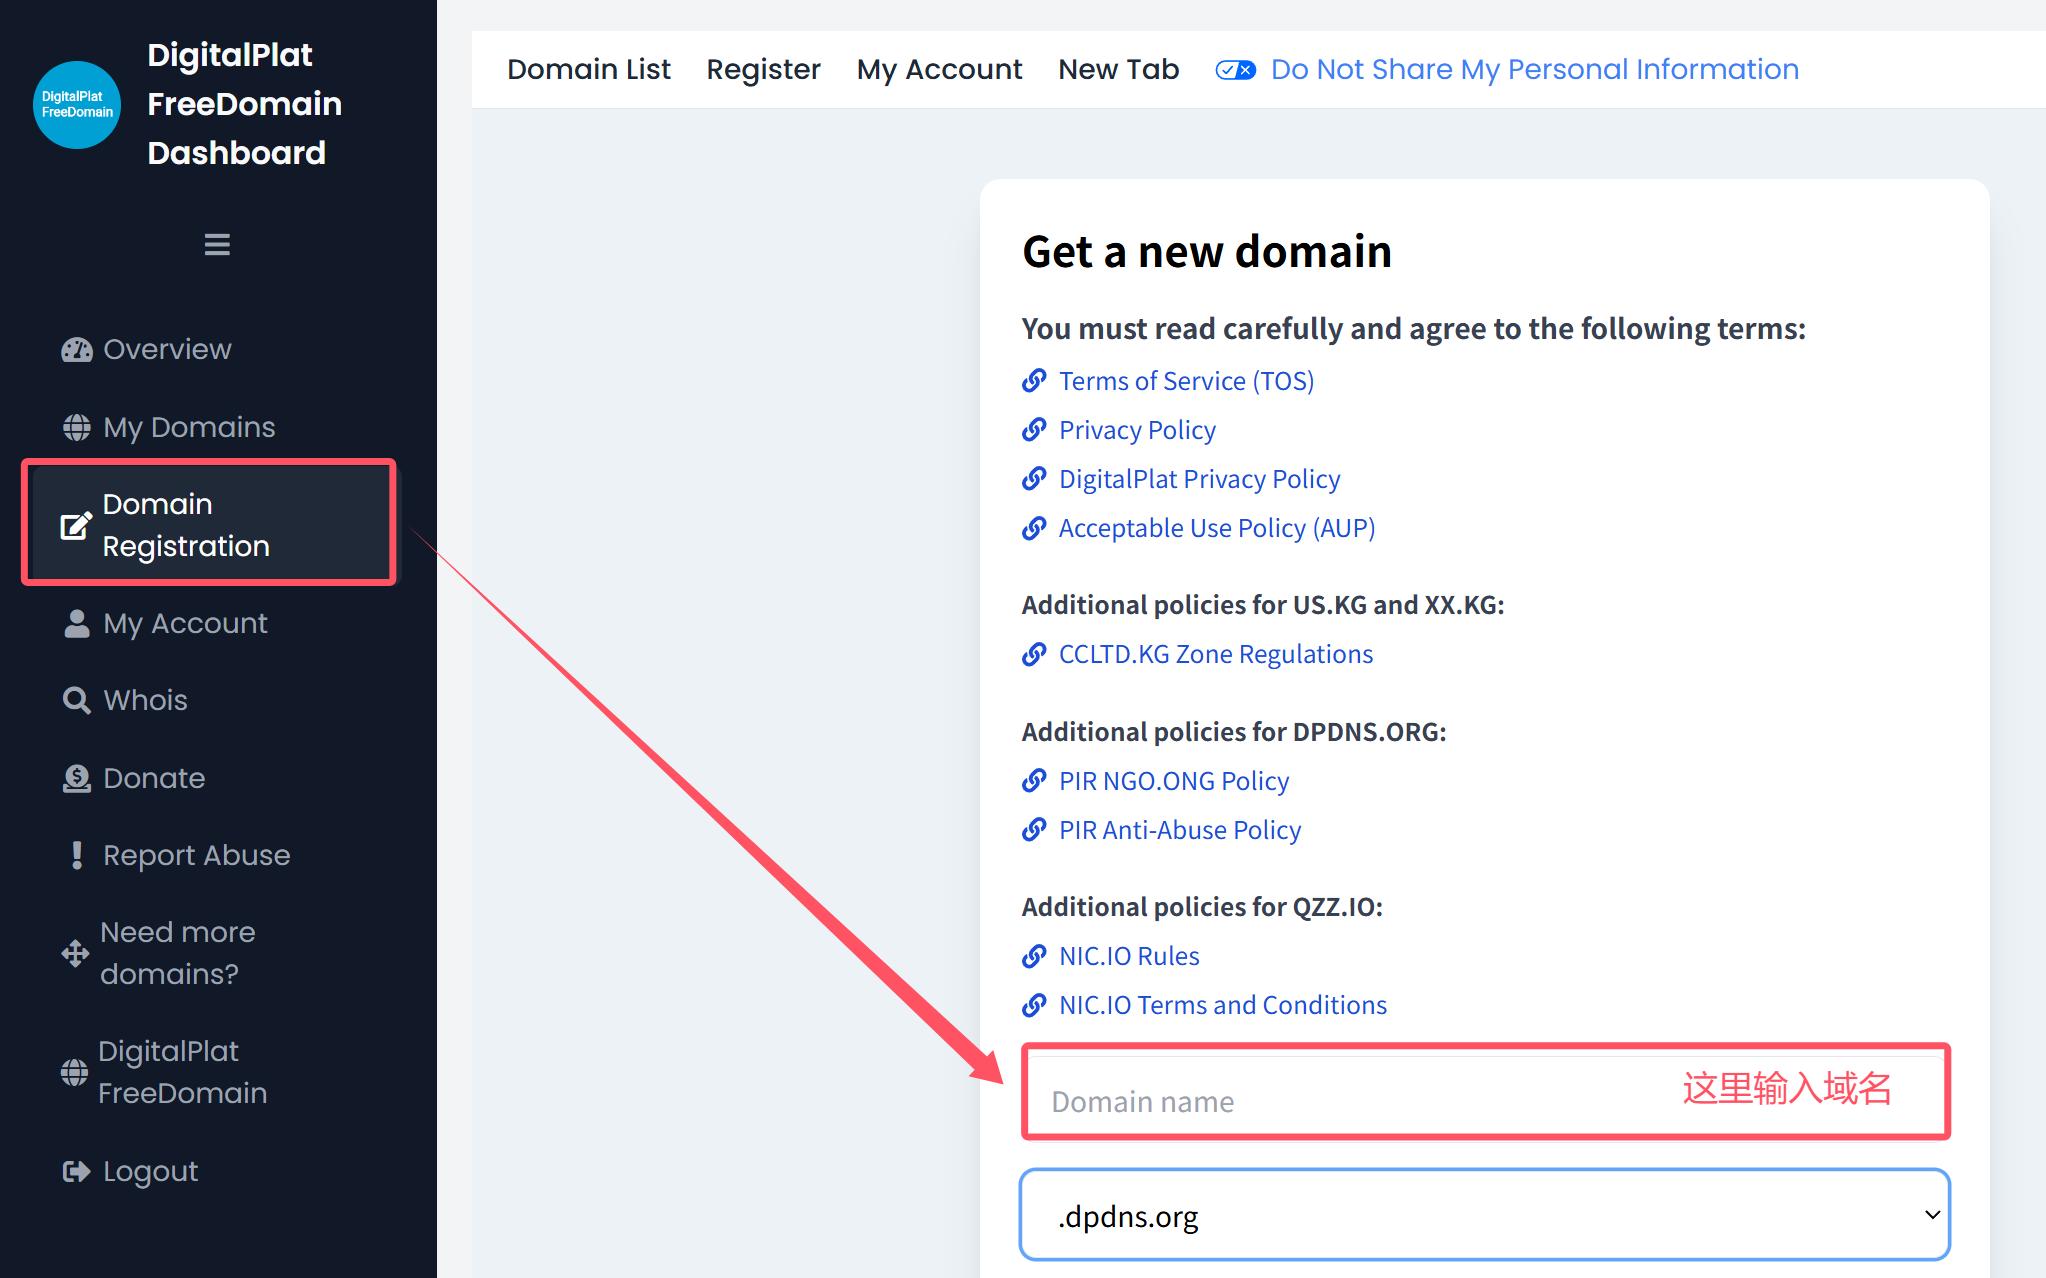
Task: Click the Logout arrow icon
Action: [77, 1171]
